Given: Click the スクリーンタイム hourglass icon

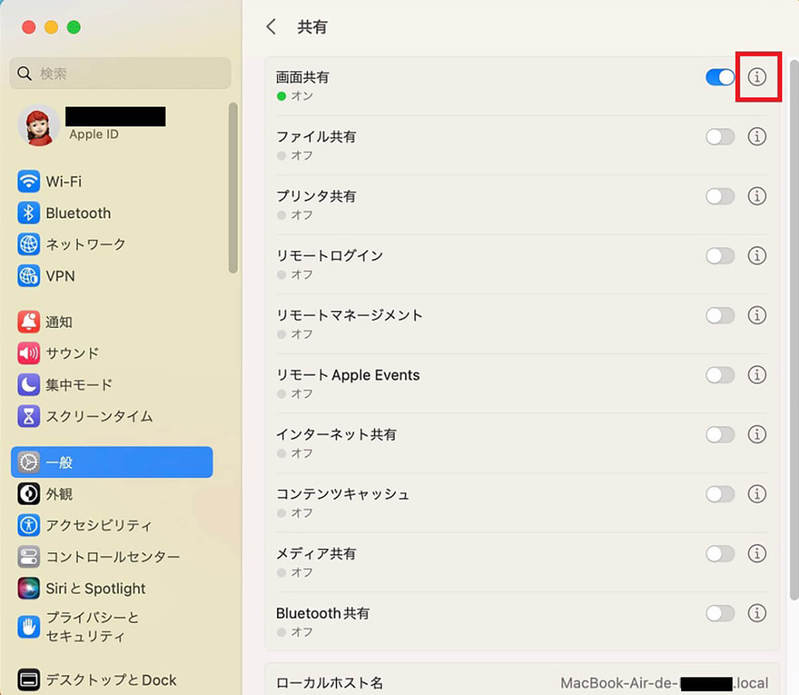Looking at the screenshot, I should click(29, 416).
